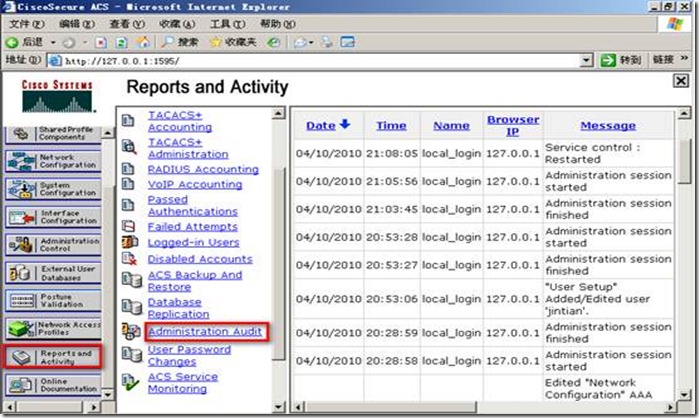The height and width of the screenshot is (418, 699).
Task: Click the Disabled Accounts report icon
Action: coord(129,258)
